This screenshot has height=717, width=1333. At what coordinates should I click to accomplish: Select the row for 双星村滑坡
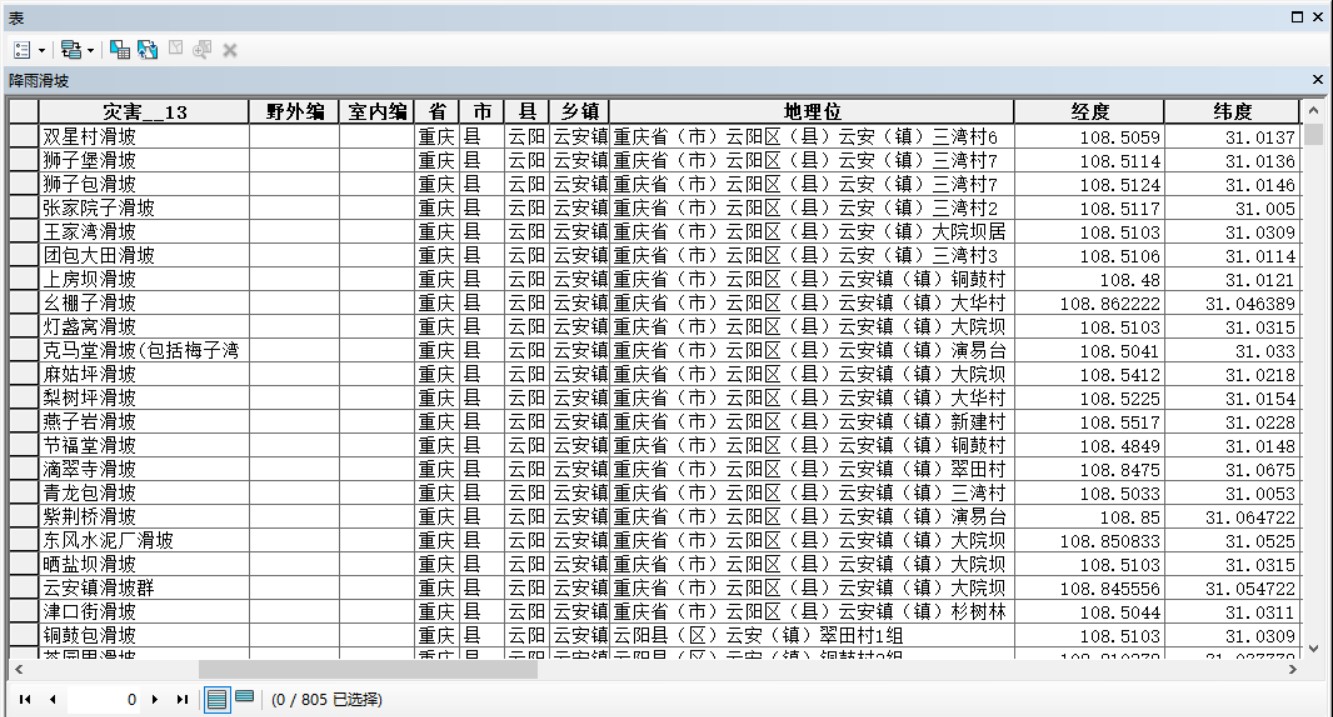[23, 136]
